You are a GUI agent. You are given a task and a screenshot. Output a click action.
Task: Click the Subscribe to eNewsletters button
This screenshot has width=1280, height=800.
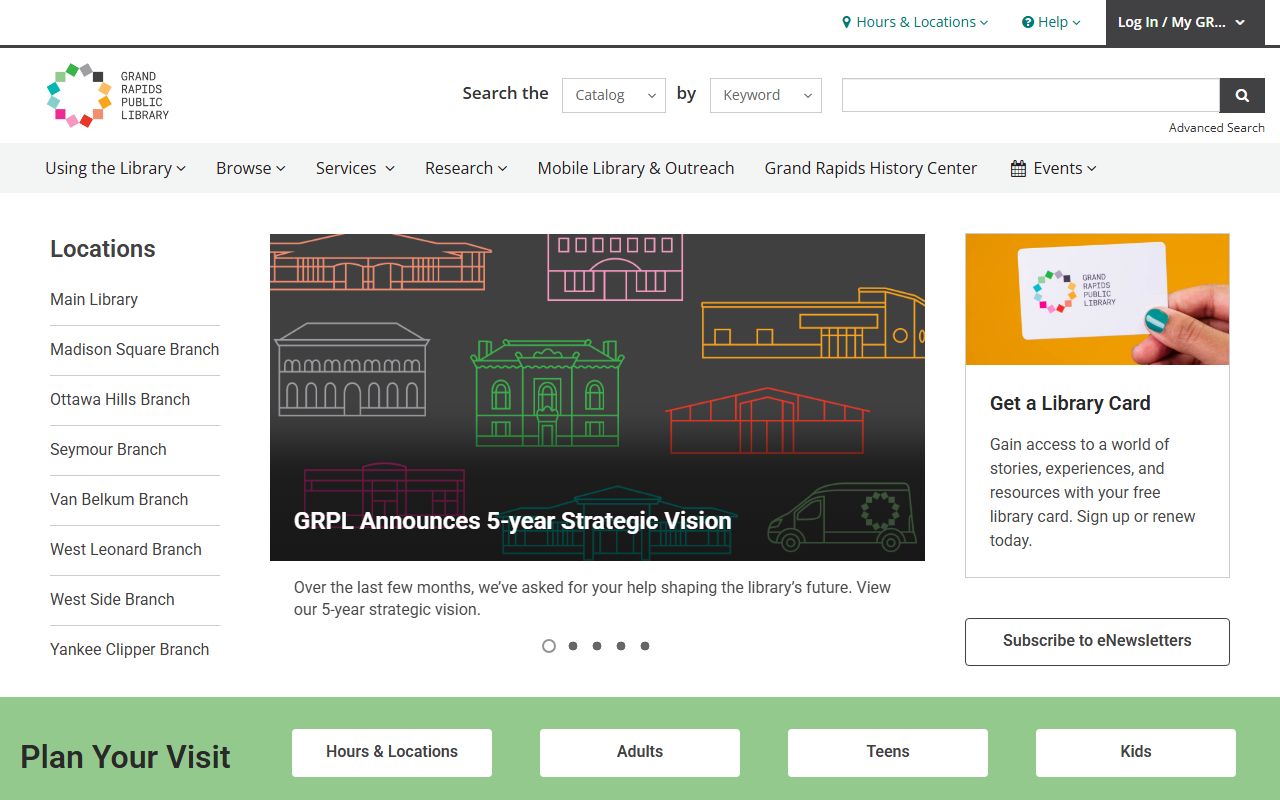(1097, 641)
